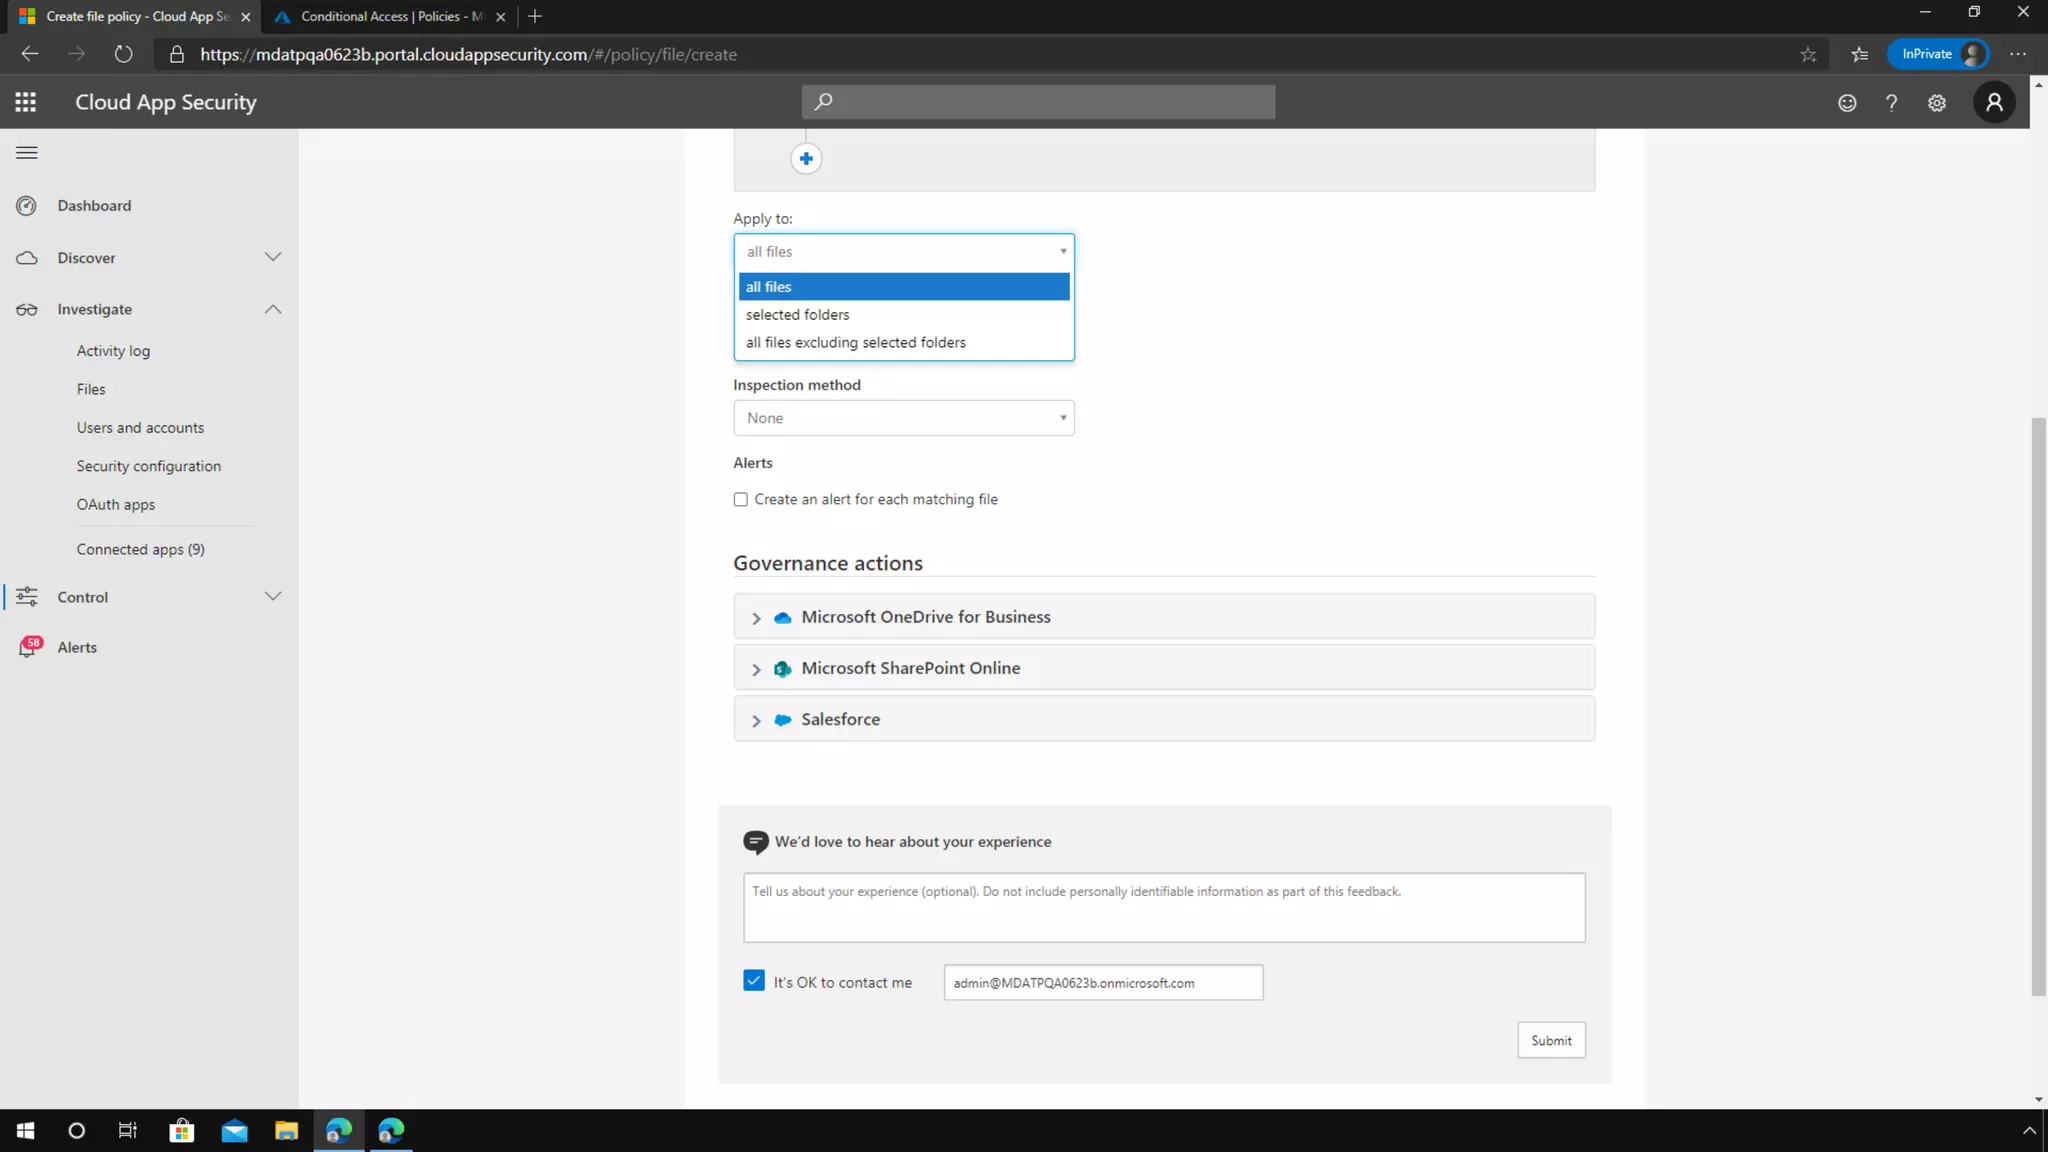Open the settings gear icon
The image size is (2048, 1152).
click(1937, 103)
